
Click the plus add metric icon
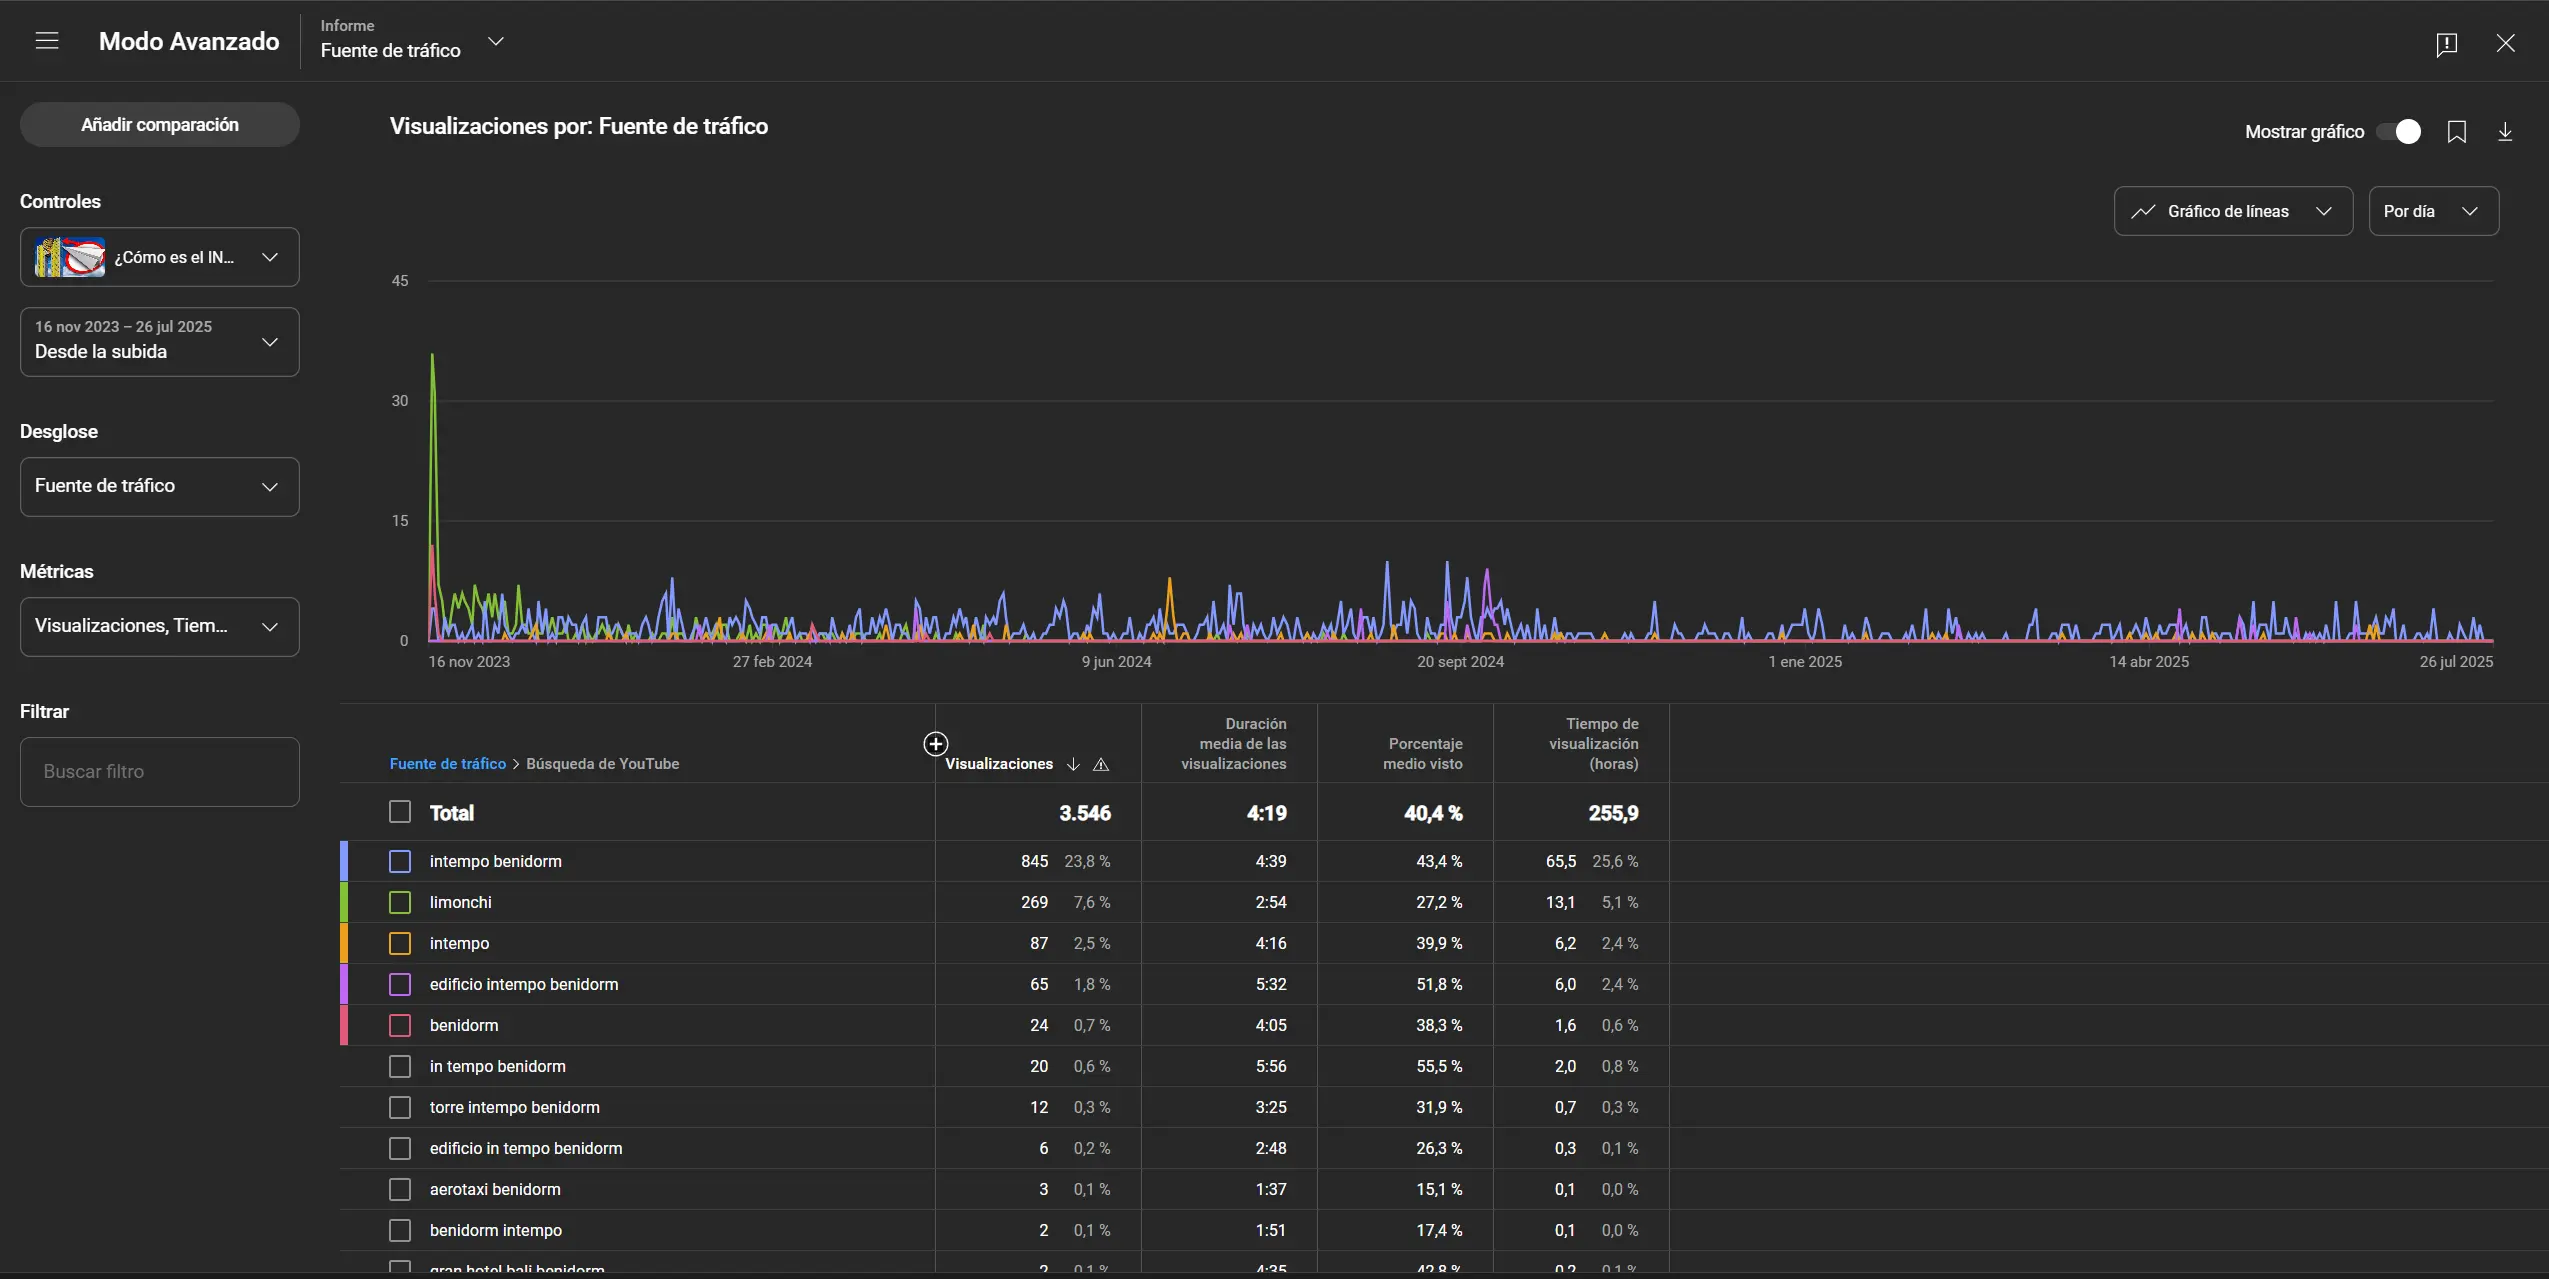point(935,744)
